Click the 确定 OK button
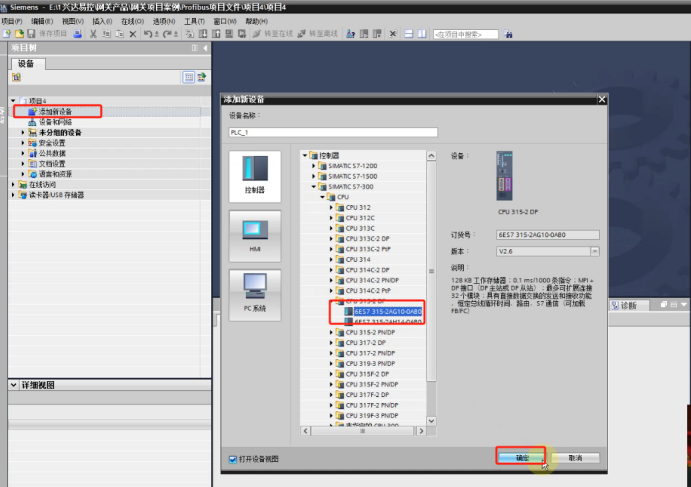The height and width of the screenshot is (487, 691). pyautogui.click(x=521, y=458)
